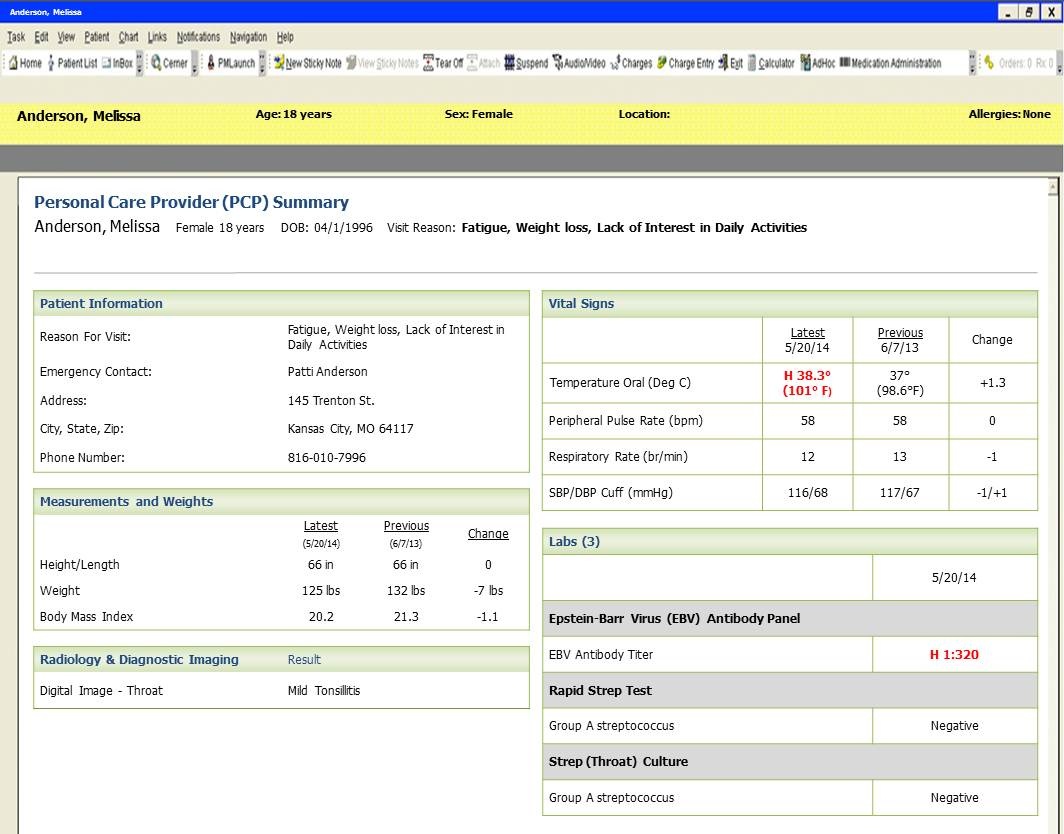
Task: Open the Patient menu
Action: point(96,37)
